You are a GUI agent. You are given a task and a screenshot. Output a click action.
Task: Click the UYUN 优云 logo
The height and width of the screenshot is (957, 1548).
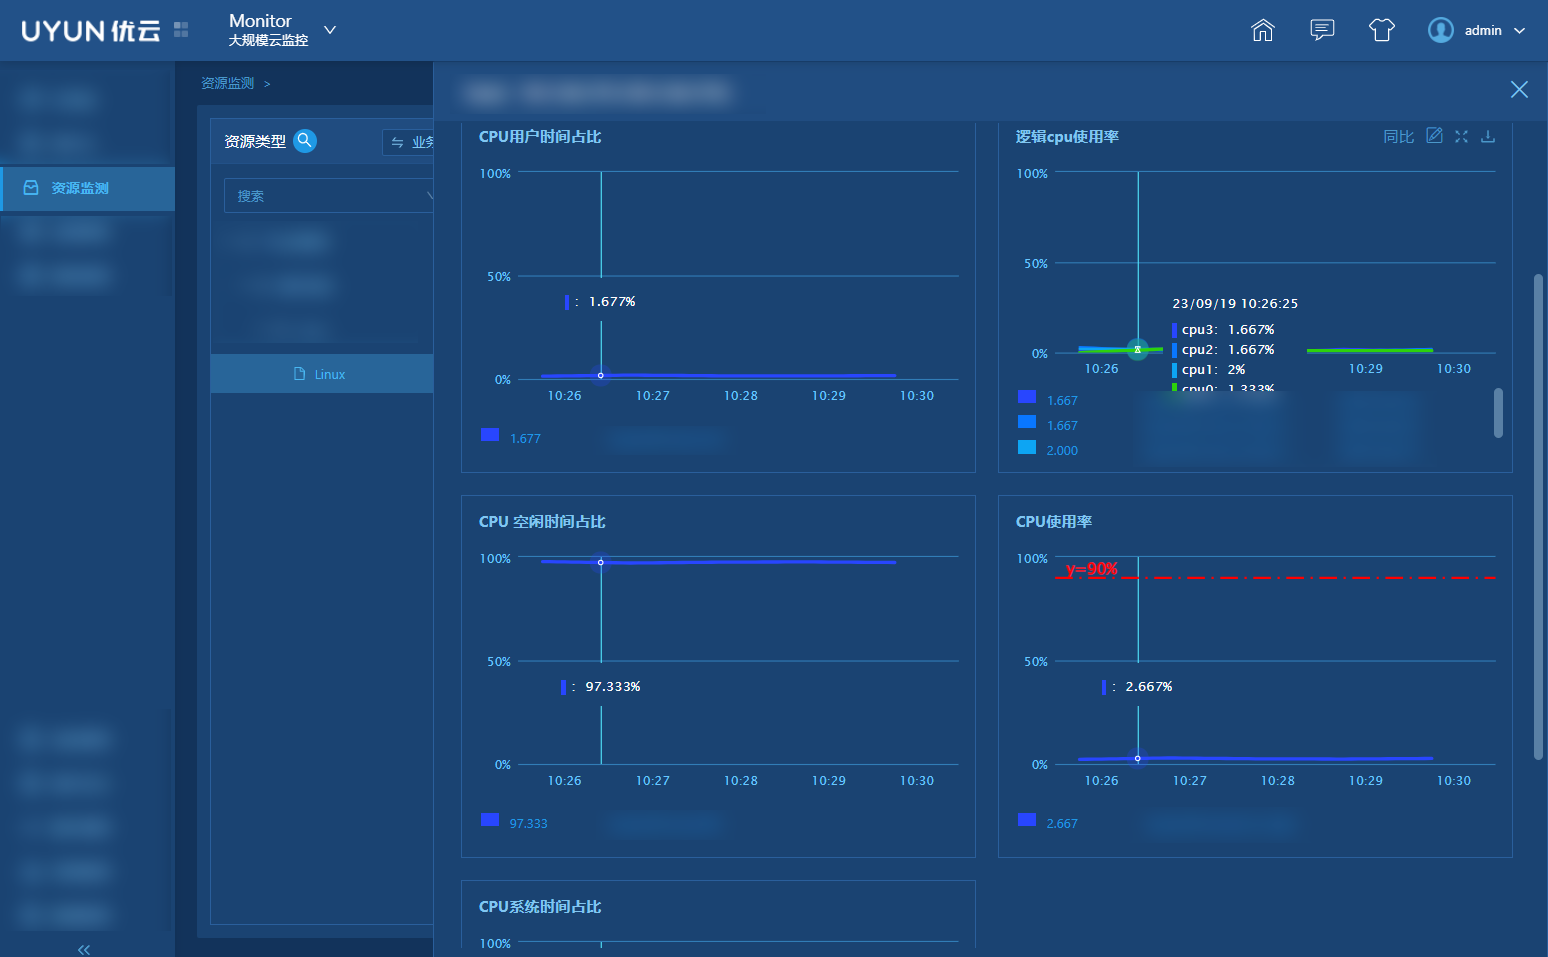(91, 31)
